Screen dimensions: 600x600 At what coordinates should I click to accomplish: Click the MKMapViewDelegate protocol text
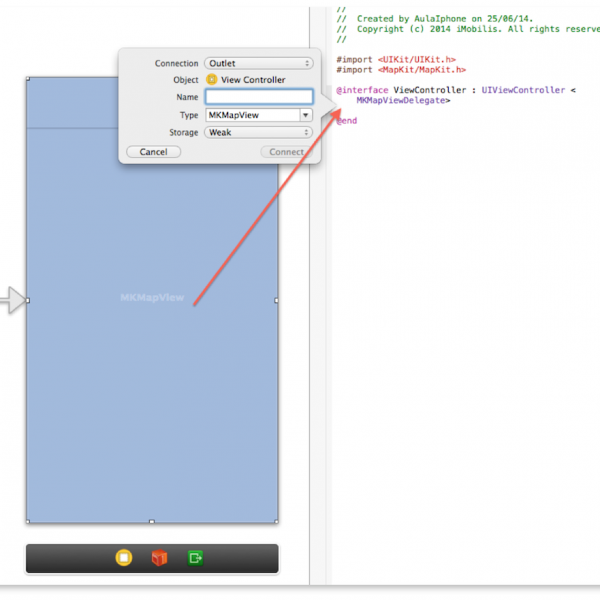[x=403, y=100]
